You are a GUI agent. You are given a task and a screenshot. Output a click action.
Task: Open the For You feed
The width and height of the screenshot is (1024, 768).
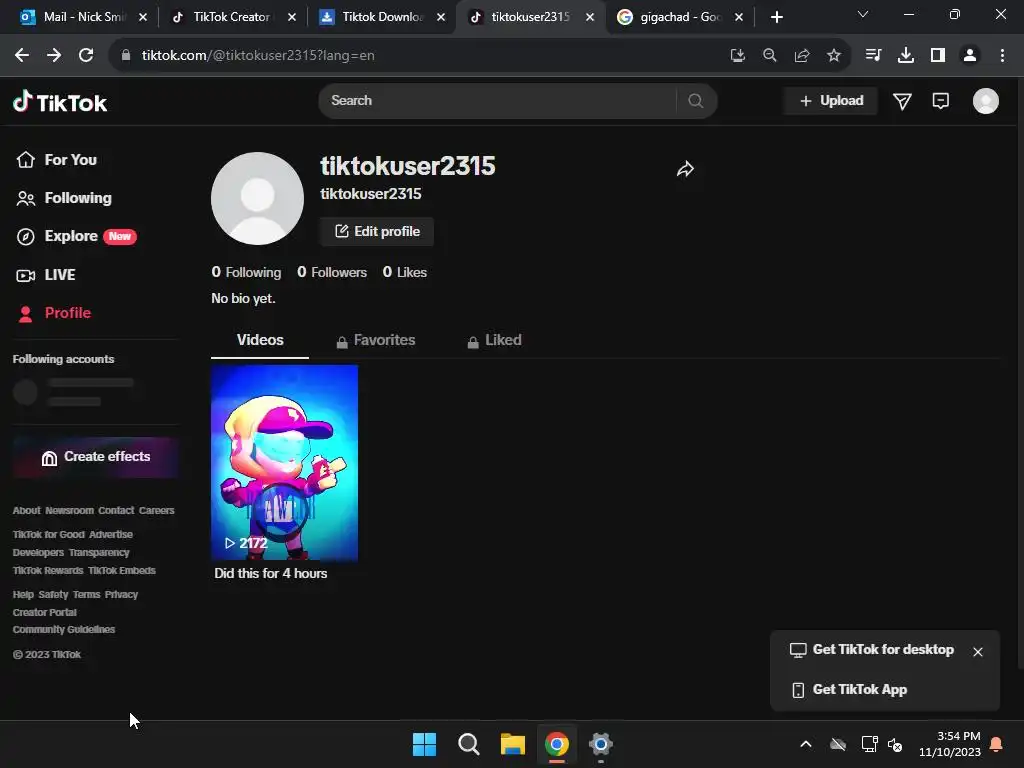coord(57,159)
